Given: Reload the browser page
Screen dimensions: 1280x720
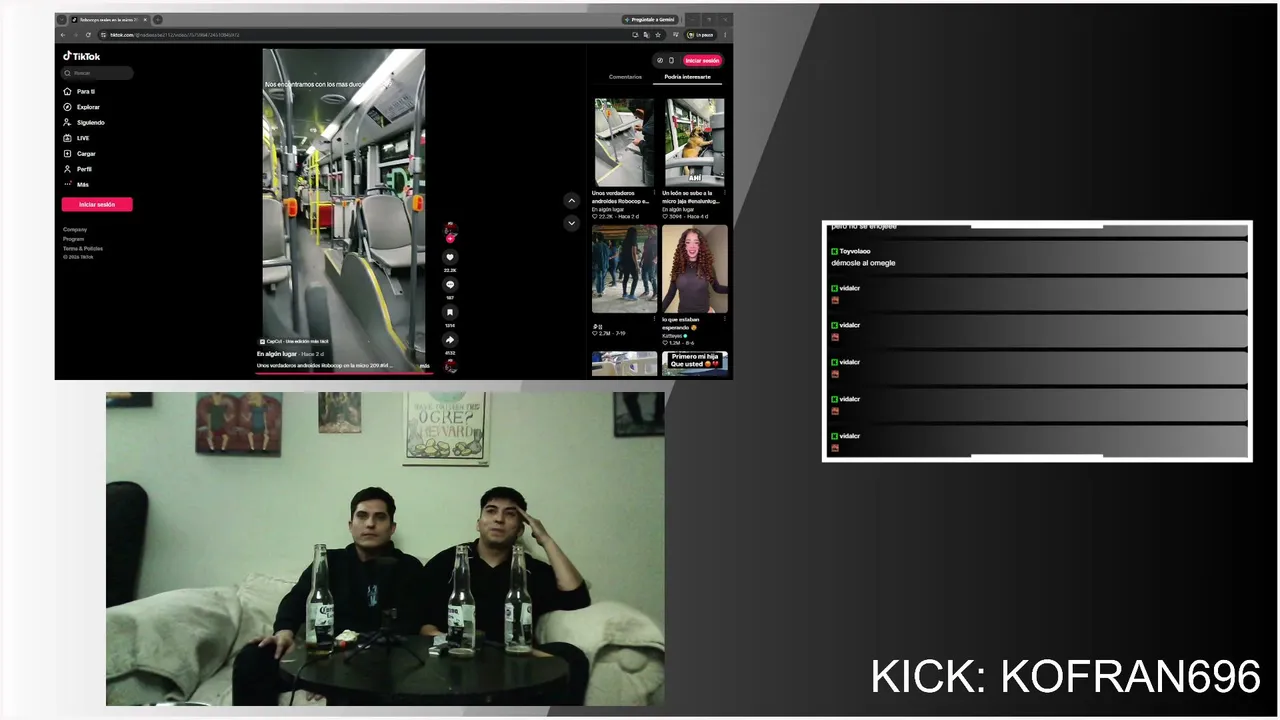Looking at the screenshot, I should click(x=88, y=35).
